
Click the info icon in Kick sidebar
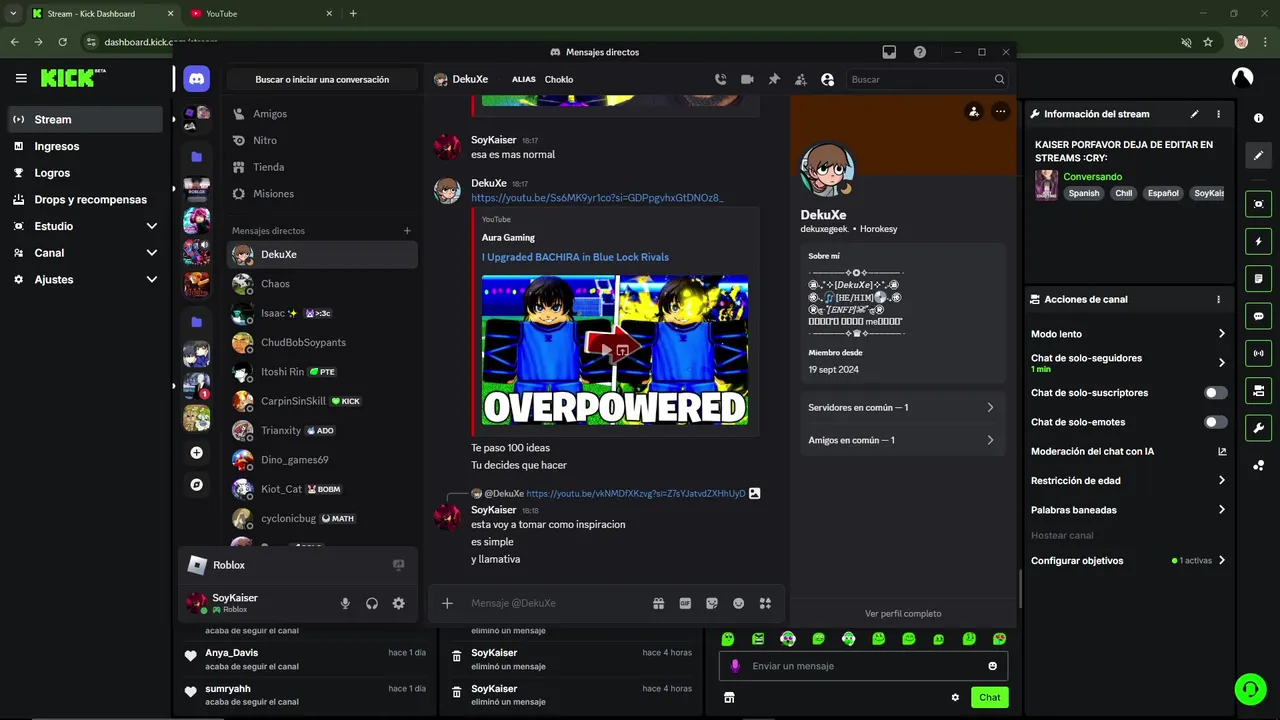[1258, 118]
